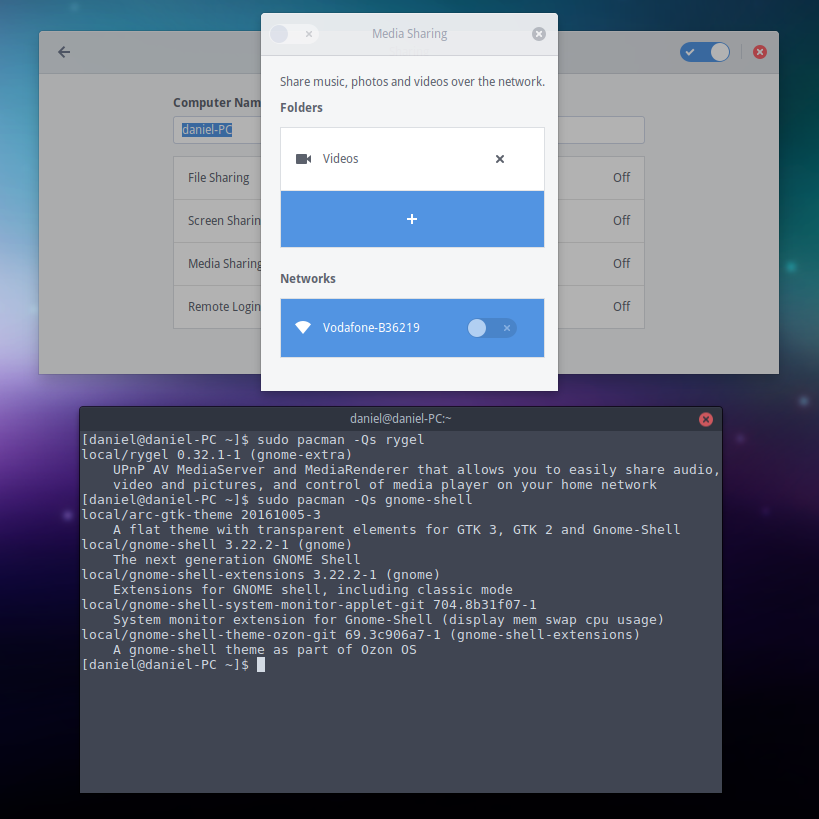Open the File Sharing row
Screen dimensions: 819x819
point(408,178)
